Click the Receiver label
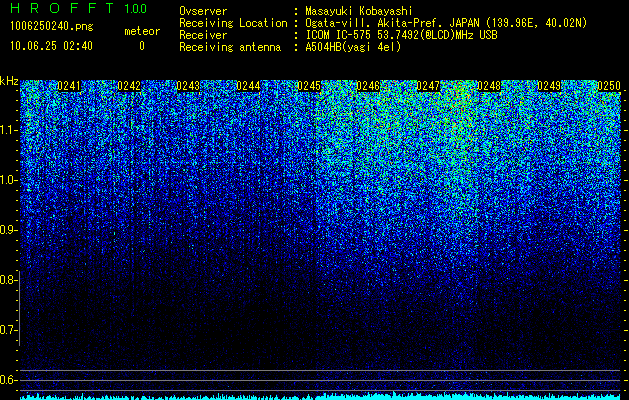The image size is (629, 400). 203,35
